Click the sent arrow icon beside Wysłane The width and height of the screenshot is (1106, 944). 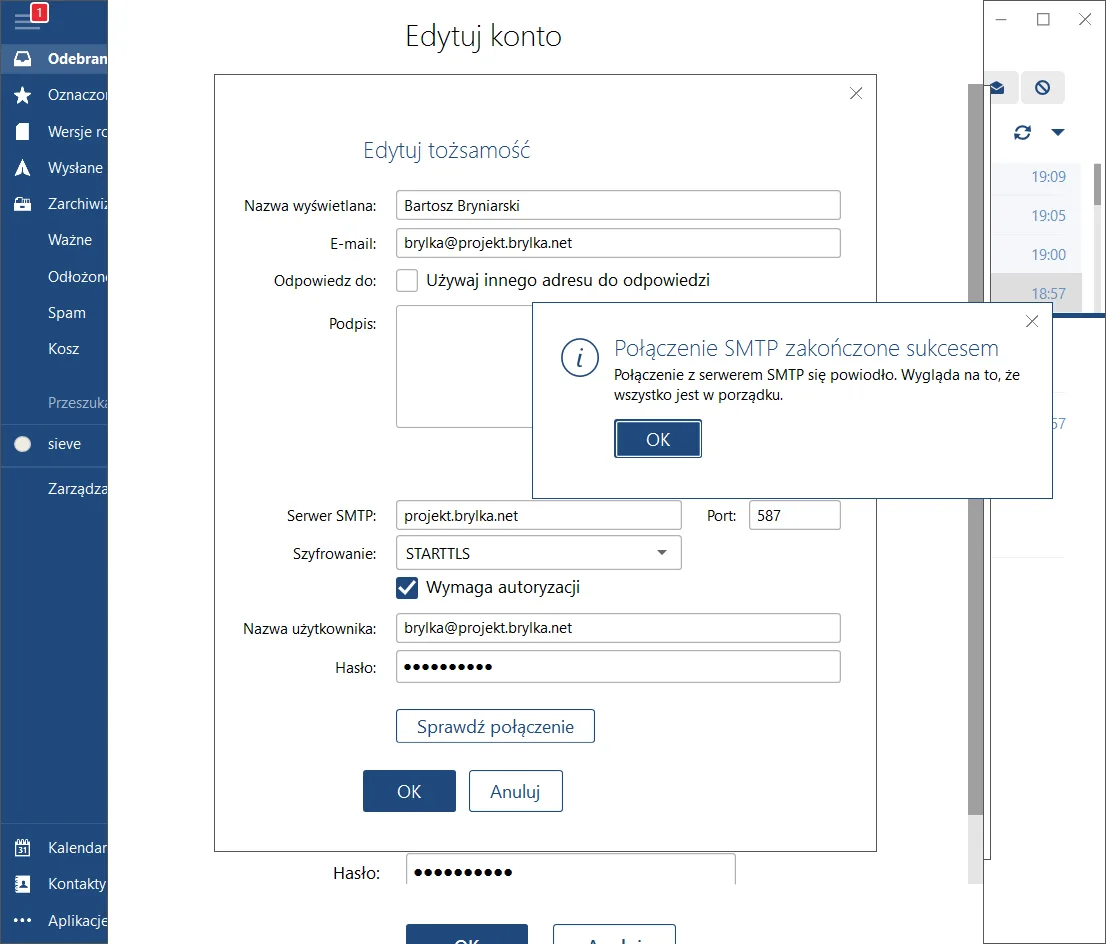[x=23, y=168]
